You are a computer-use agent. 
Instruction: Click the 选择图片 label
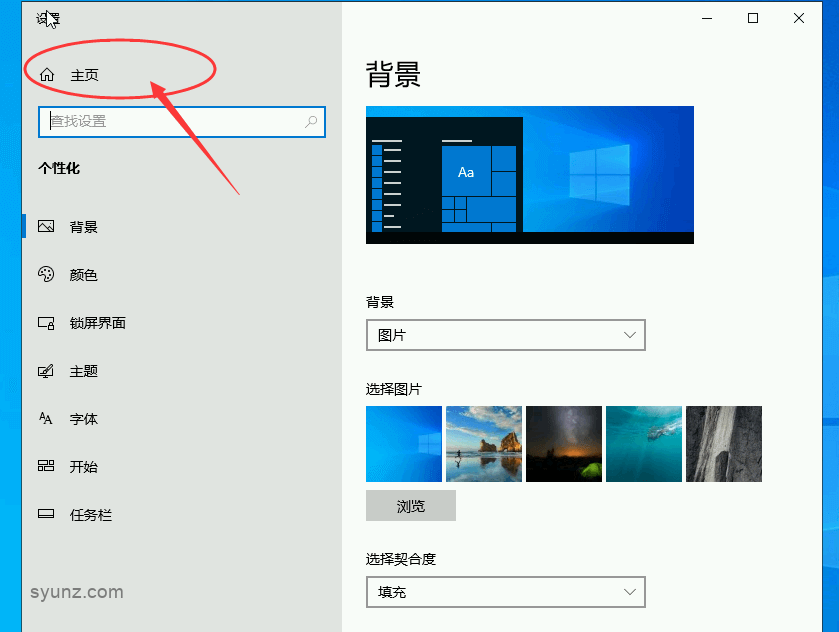pos(394,389)
